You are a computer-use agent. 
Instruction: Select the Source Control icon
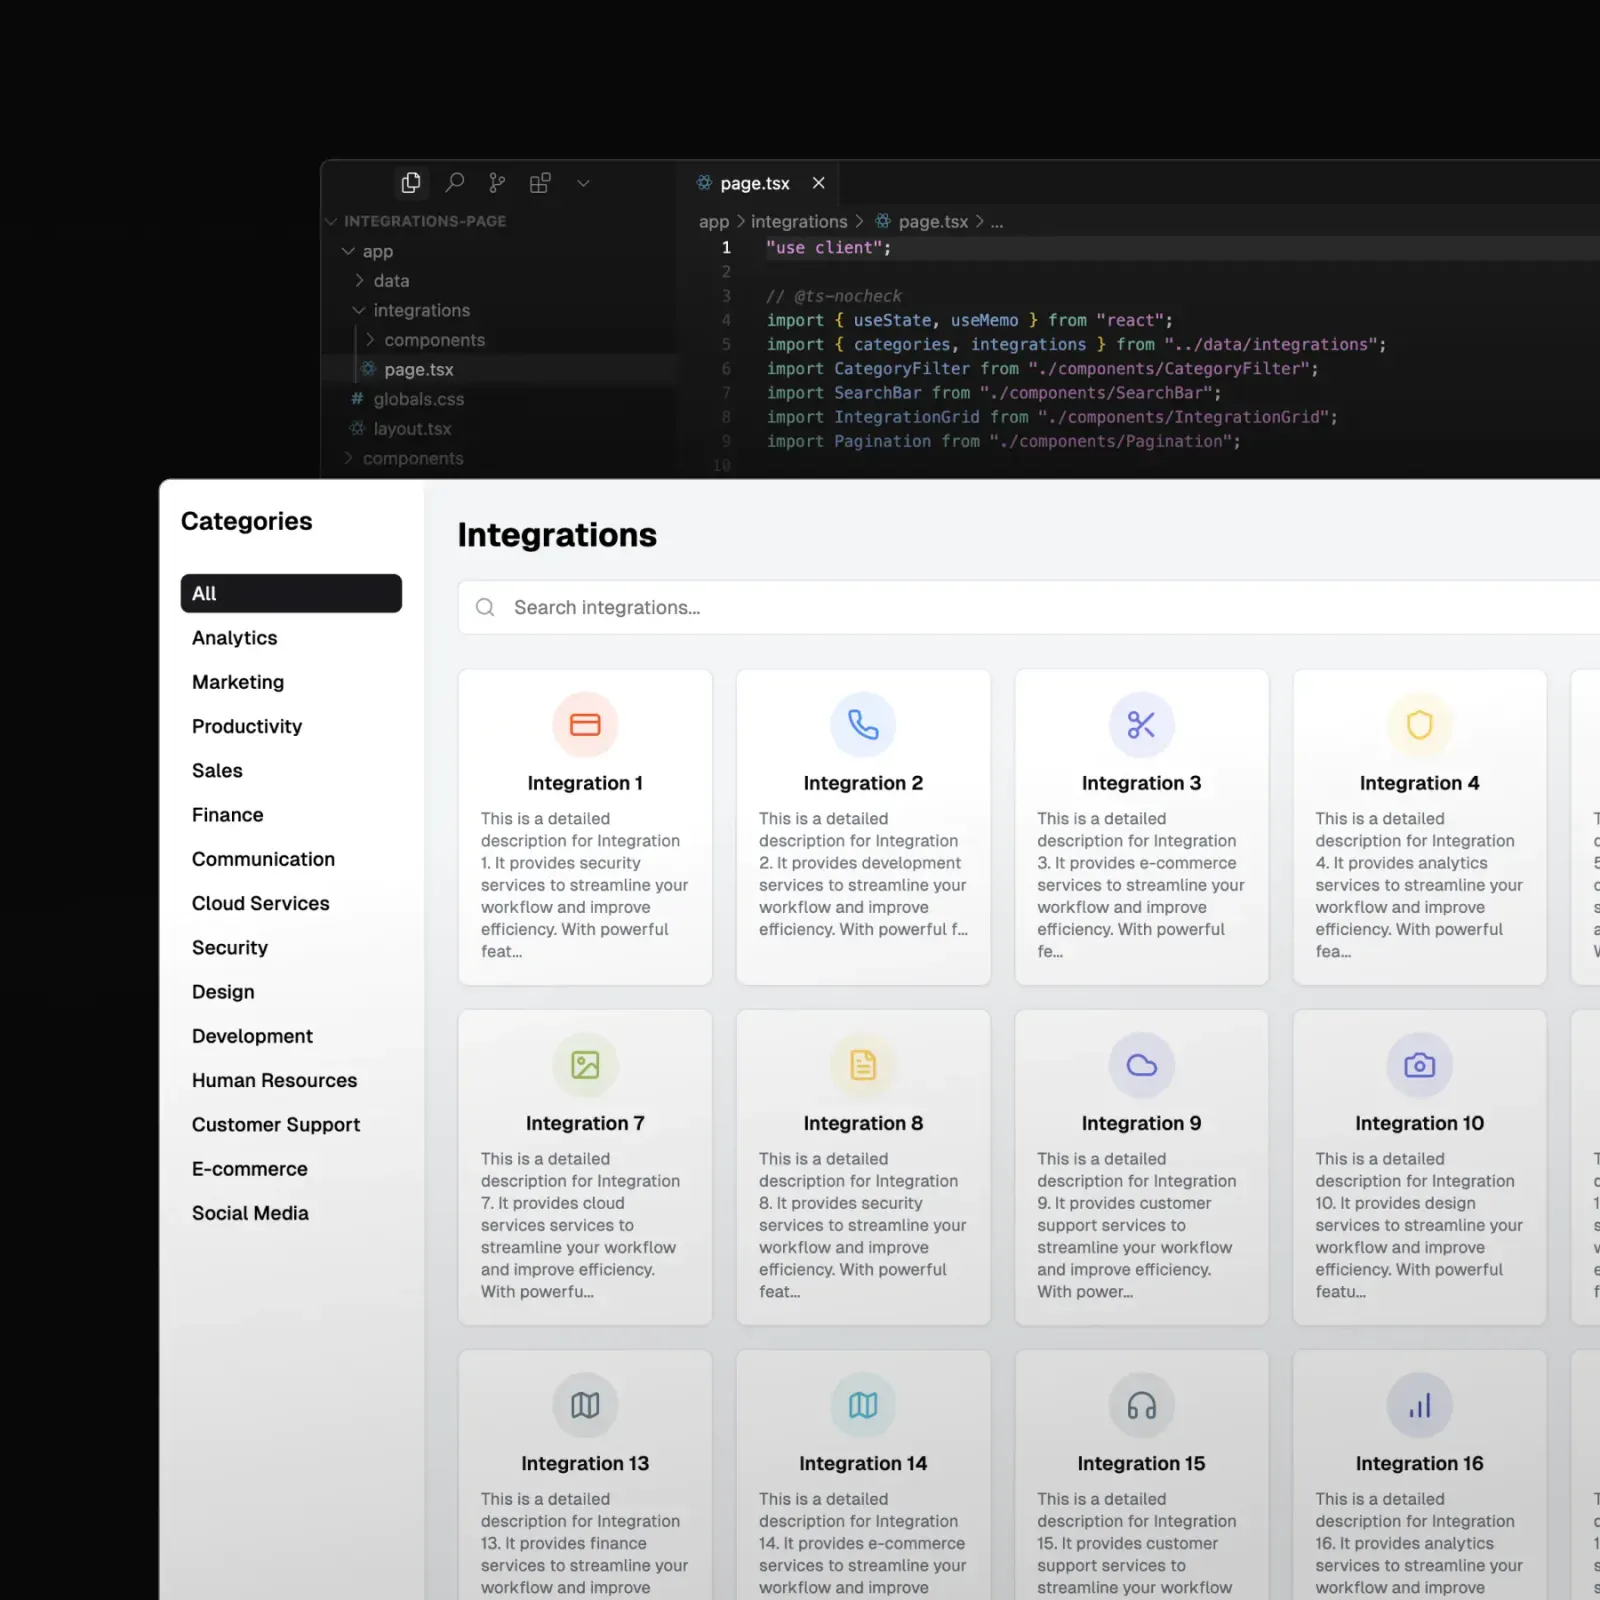click(497, 183)
